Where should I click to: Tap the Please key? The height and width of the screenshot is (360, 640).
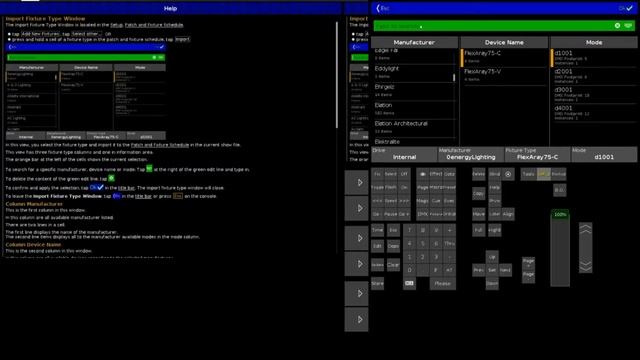(x=442, y=283)
